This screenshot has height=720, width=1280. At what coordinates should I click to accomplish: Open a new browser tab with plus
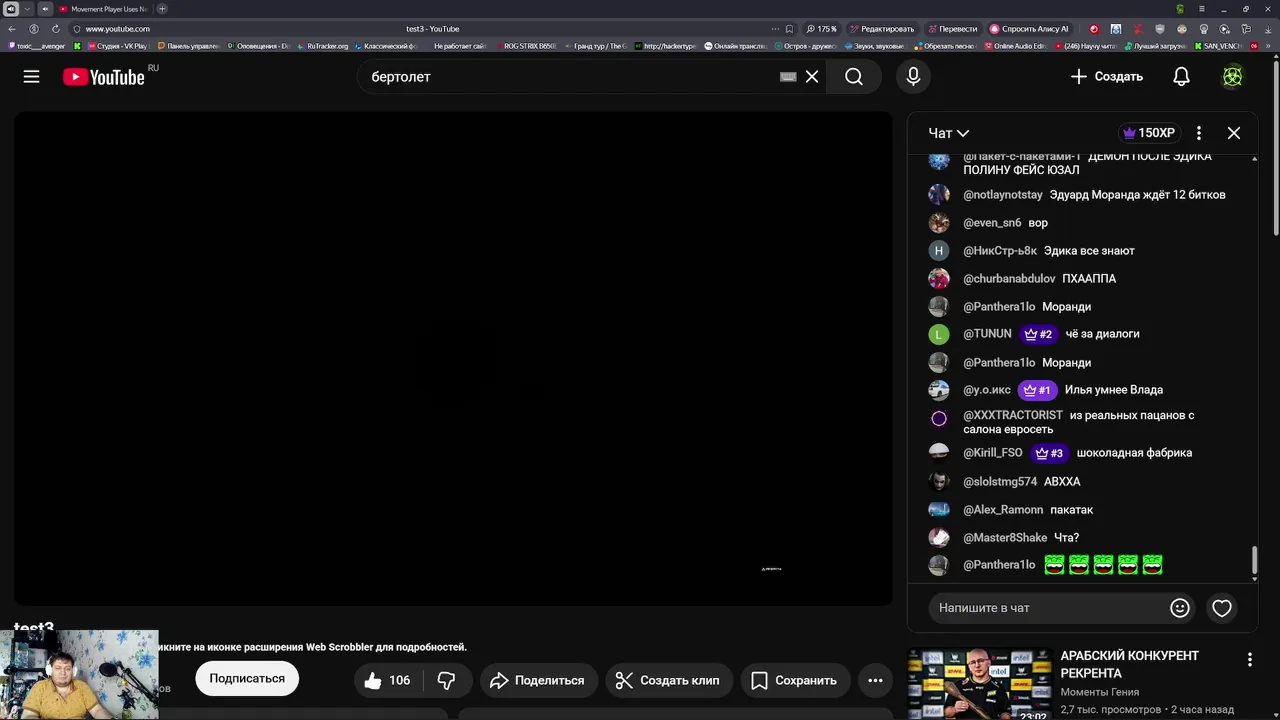(162, 9)
